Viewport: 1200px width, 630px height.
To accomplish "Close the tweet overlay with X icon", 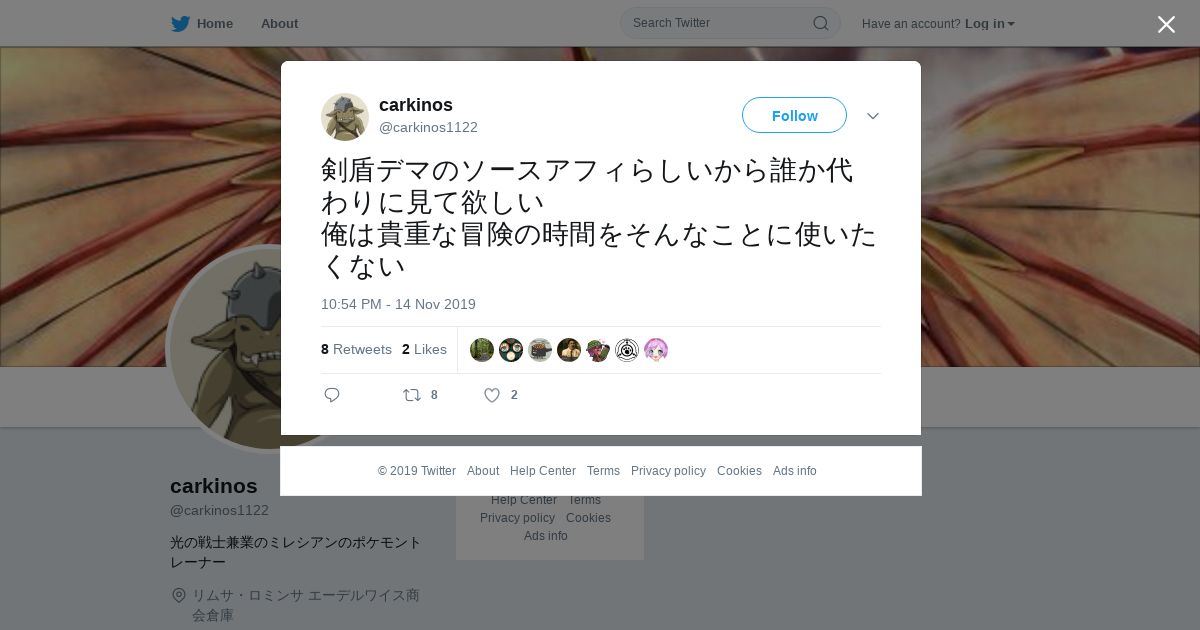I will (1166, 24).
